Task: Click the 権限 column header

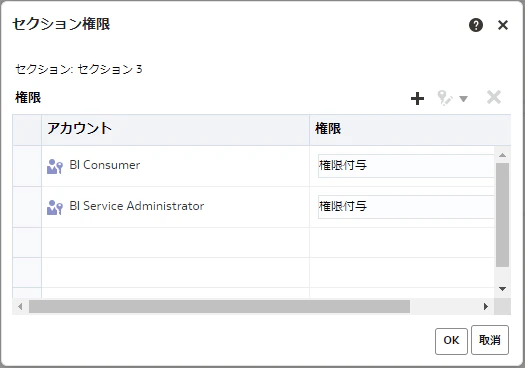Action: [410, 130]
